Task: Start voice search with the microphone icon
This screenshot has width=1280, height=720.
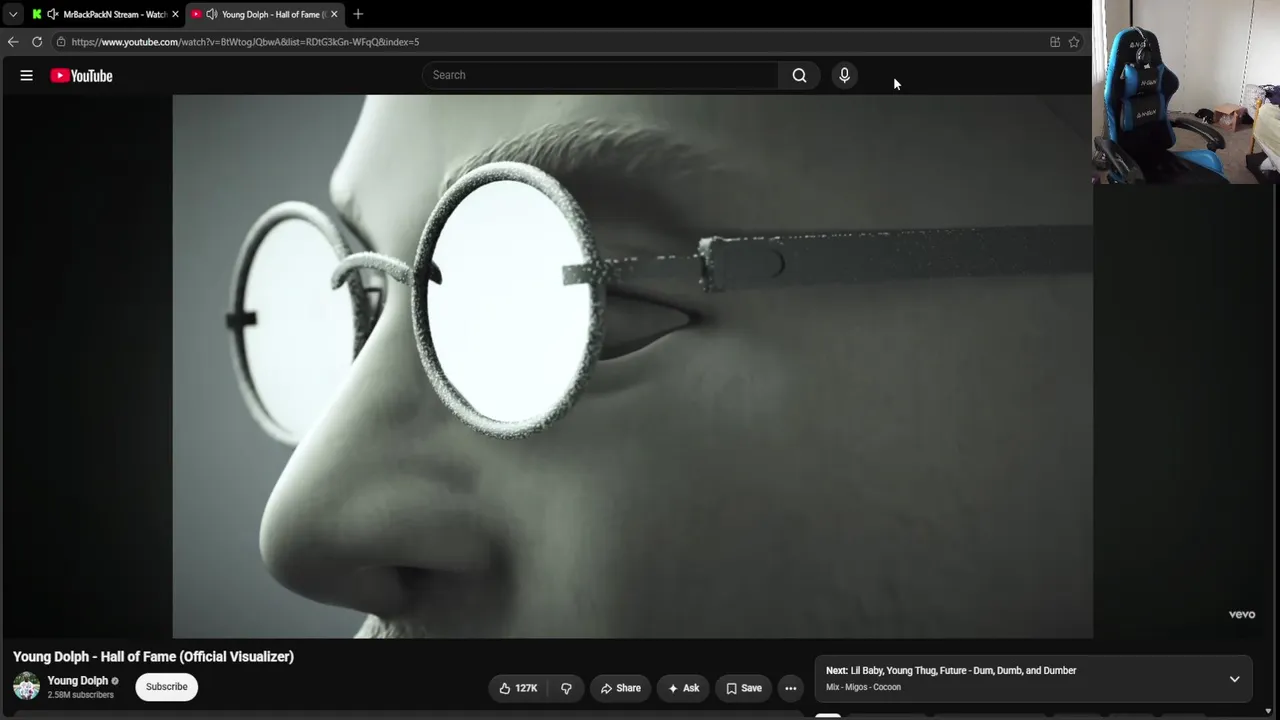Action: tap(844, 75)
